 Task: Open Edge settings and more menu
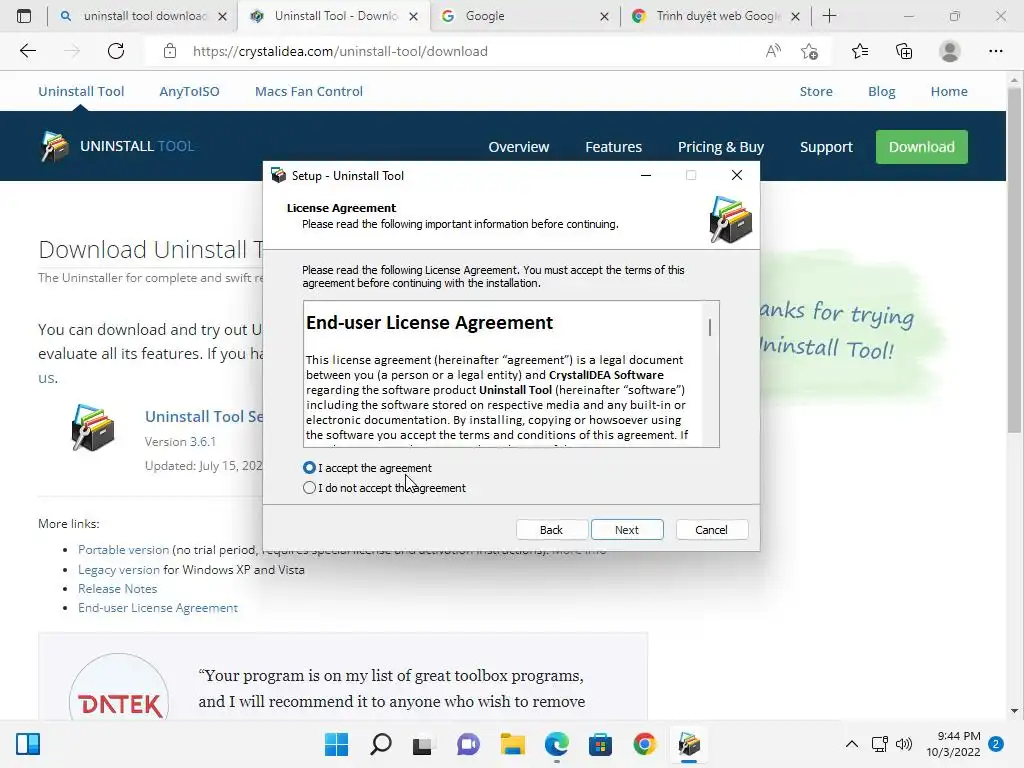click(995, 51)
